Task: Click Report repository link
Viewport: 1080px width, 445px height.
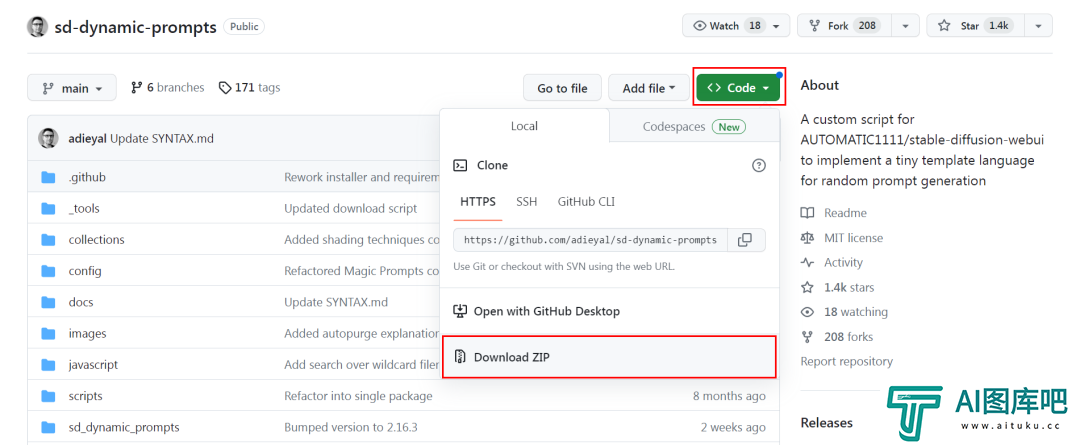Action: (847, 362)
